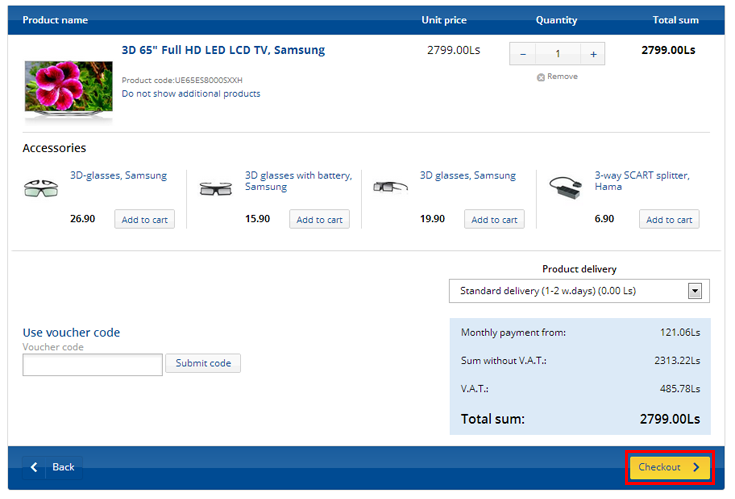Click the V.A.T. 485.78Ls value
Screen dimensions: 735x499
pyautogui.click(x=680, y=388)
